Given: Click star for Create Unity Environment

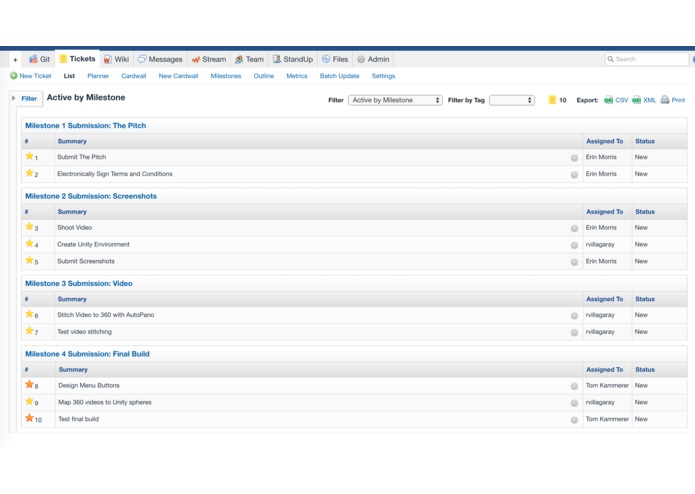Looking at the screenshot, I should (x=29, y=243).
